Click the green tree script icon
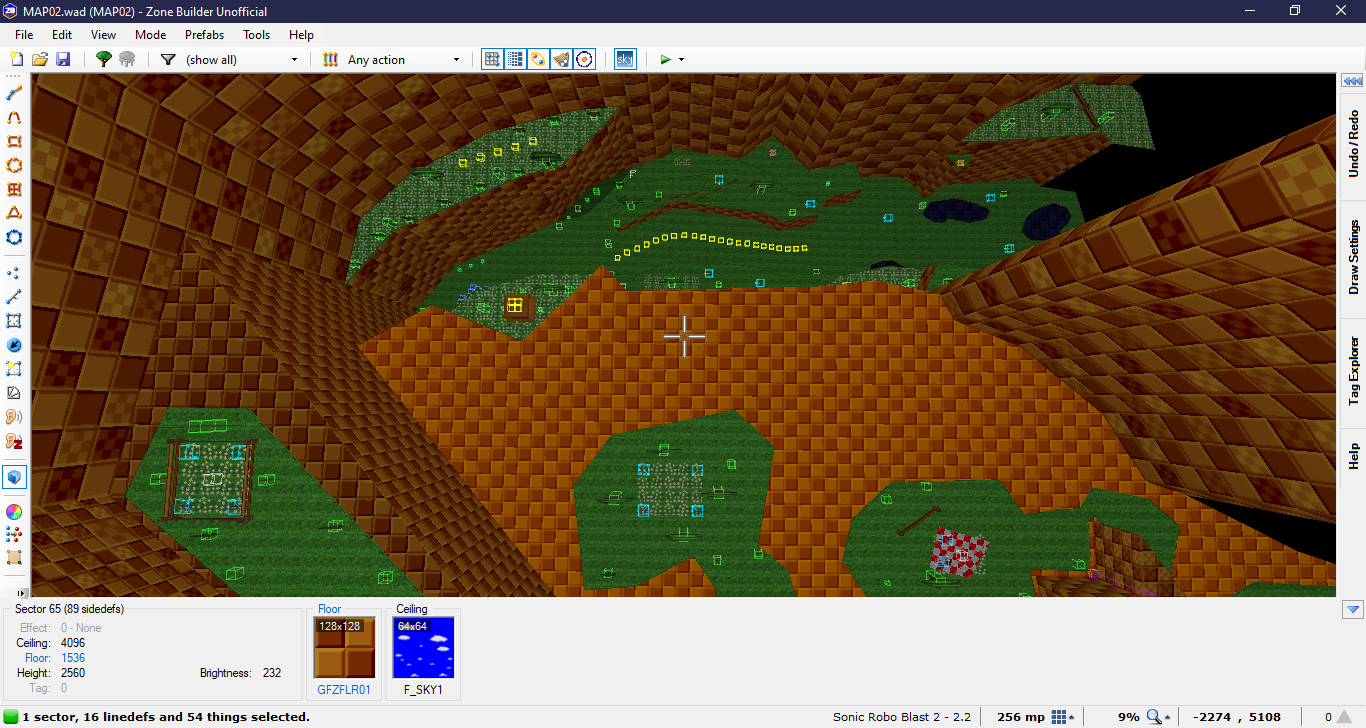 (x=103, y=59)
